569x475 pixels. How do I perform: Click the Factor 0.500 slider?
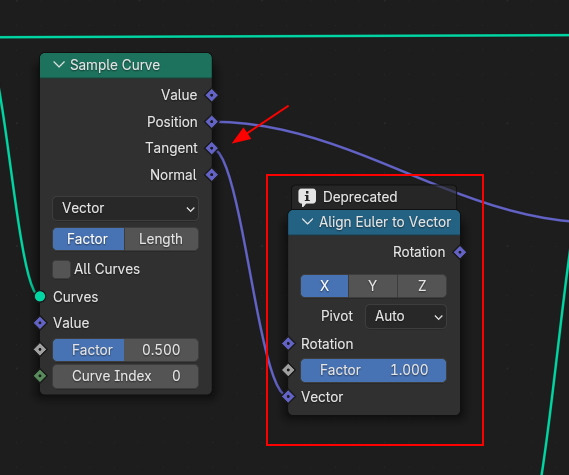point(126,350)
